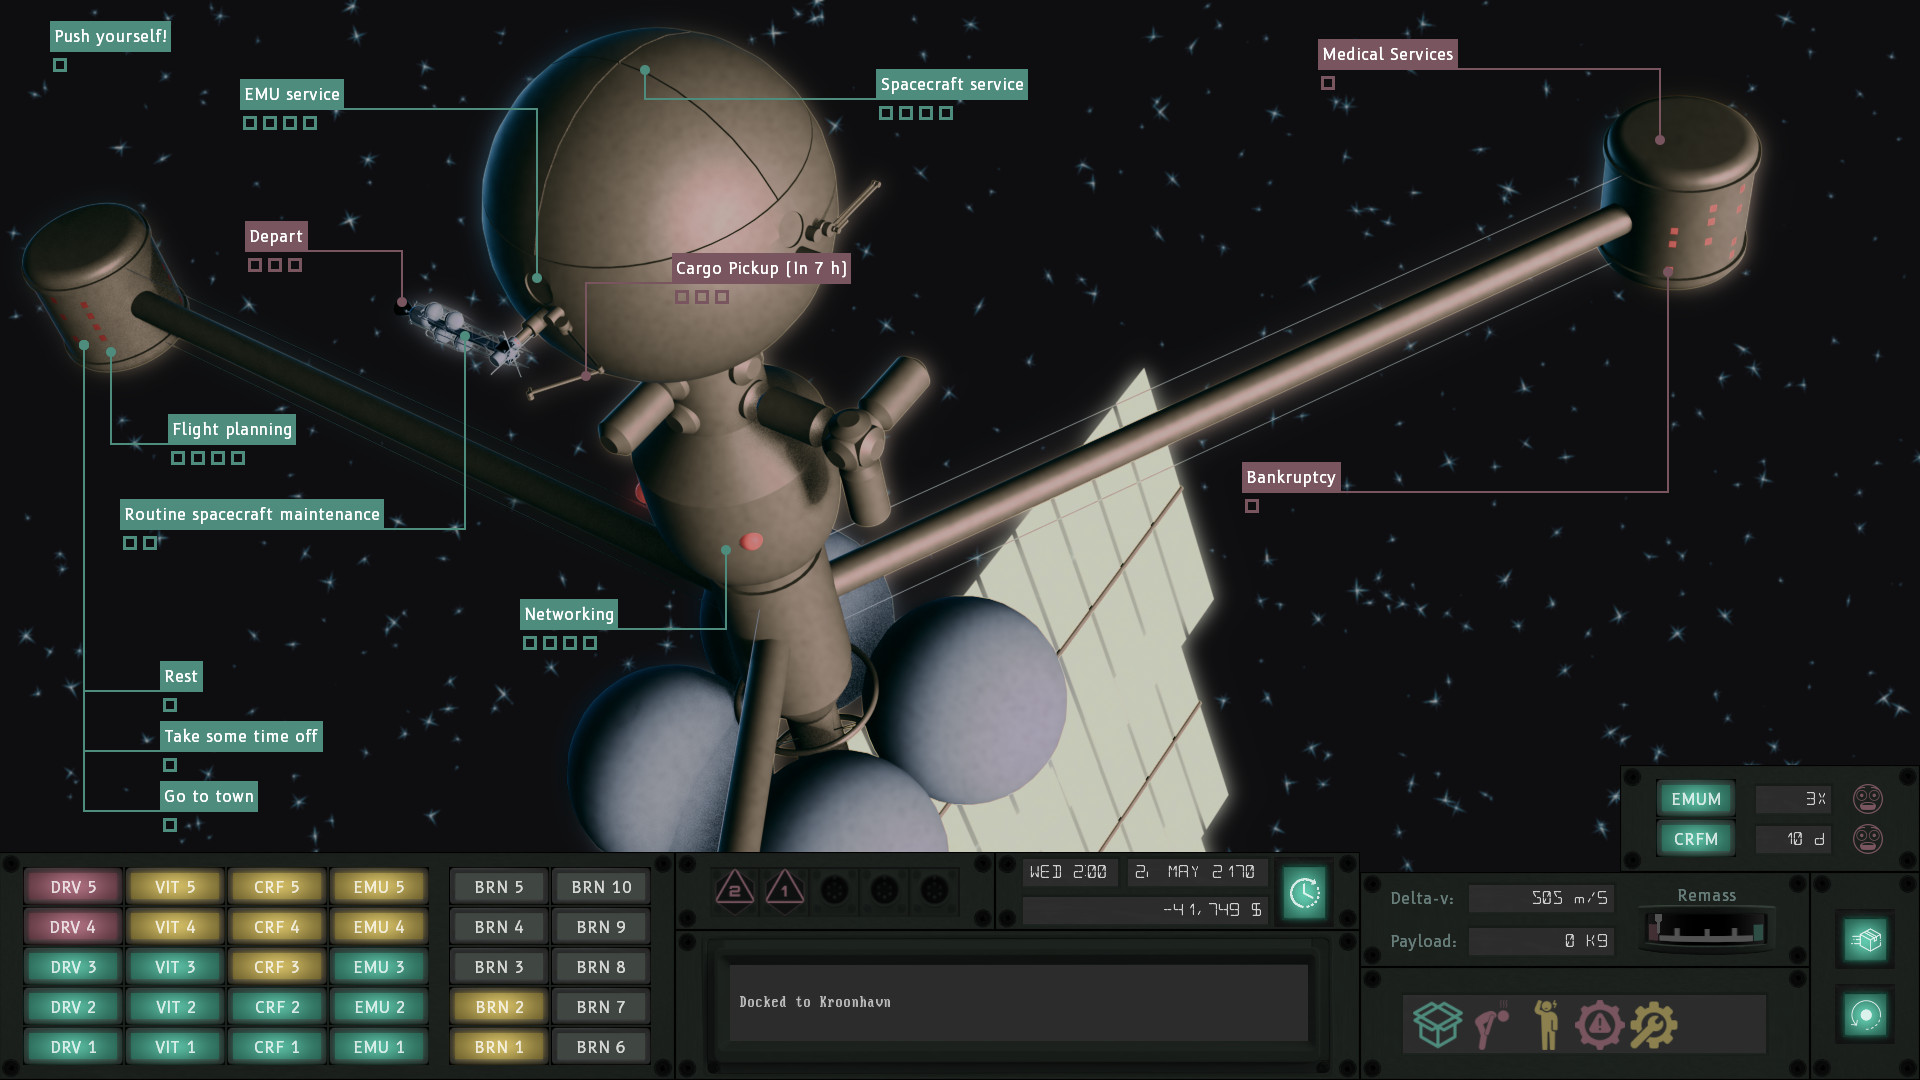Click the fast cargo delivery button
Image resolution: width=1920 pixels, height=1080 pixels.
(x=1865, y=940)
